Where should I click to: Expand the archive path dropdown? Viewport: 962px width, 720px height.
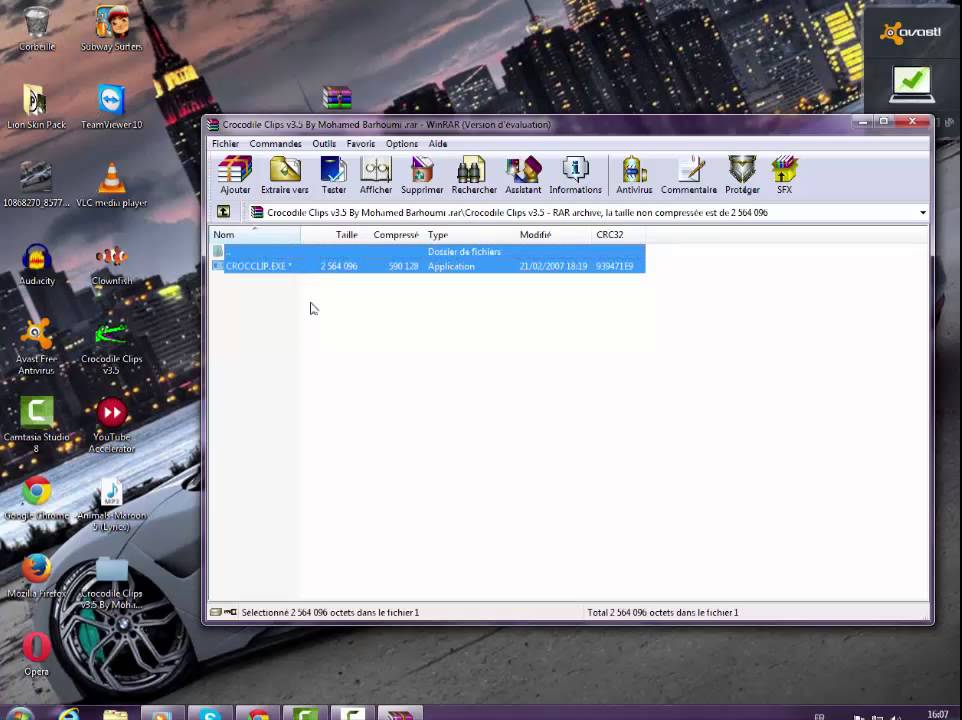pos(923,213)
